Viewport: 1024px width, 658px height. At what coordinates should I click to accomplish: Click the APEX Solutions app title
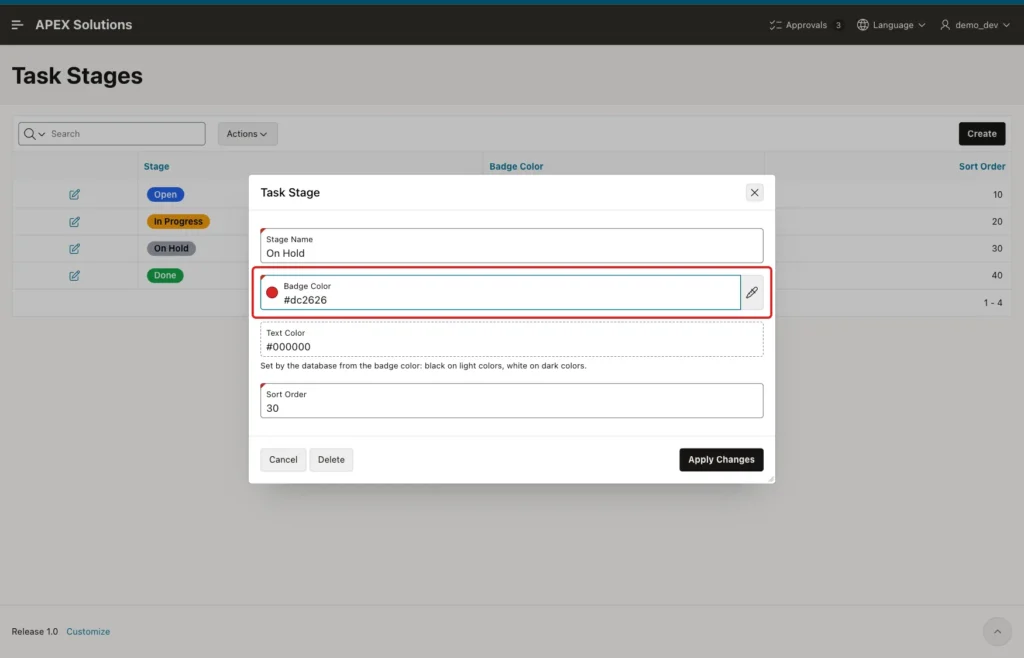click(84, 25)
